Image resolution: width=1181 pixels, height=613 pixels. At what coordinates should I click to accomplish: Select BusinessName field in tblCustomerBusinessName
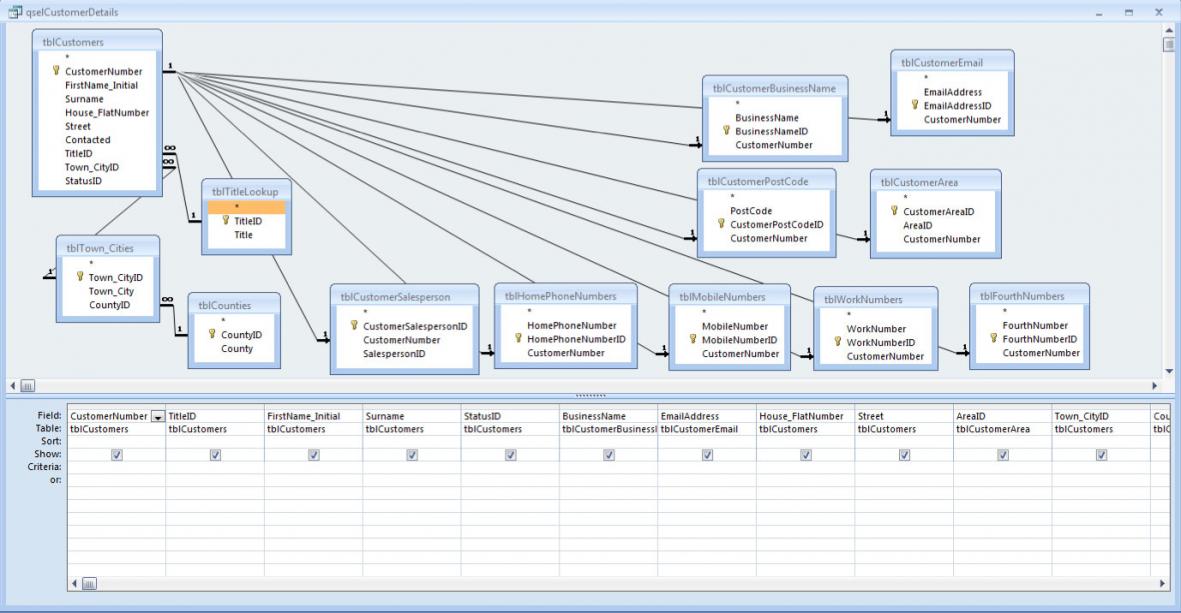tap(767, 117)
